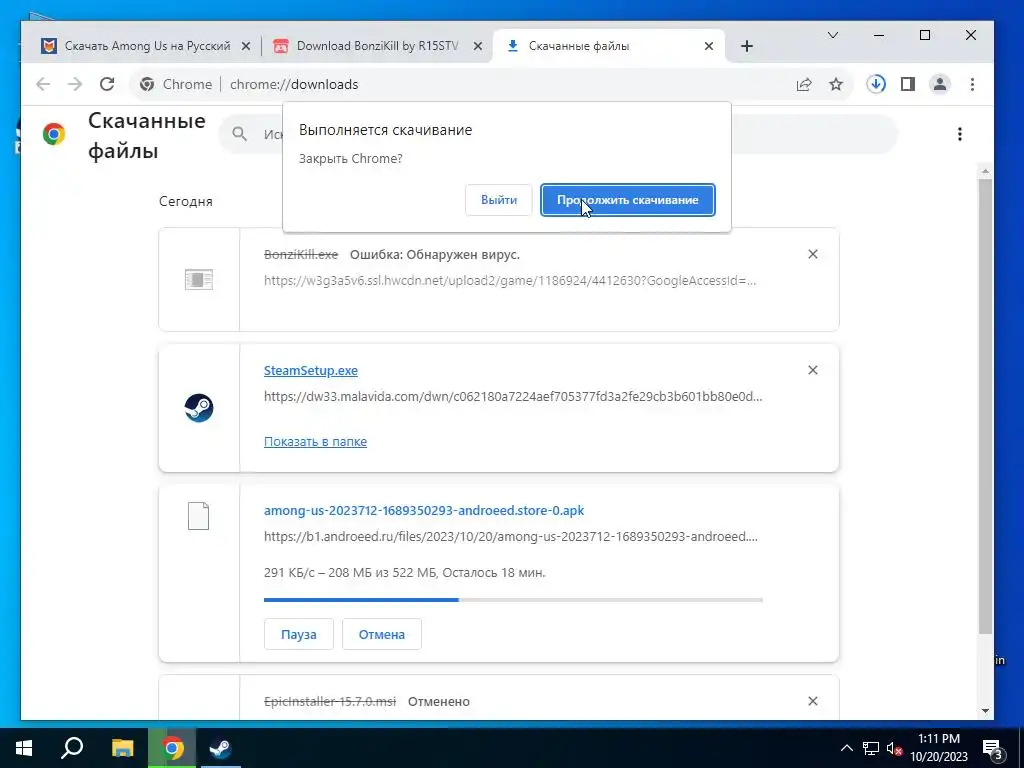Click the blank file icon of apk download
This screenshot has width=1024, height=768.
point(199,516)
